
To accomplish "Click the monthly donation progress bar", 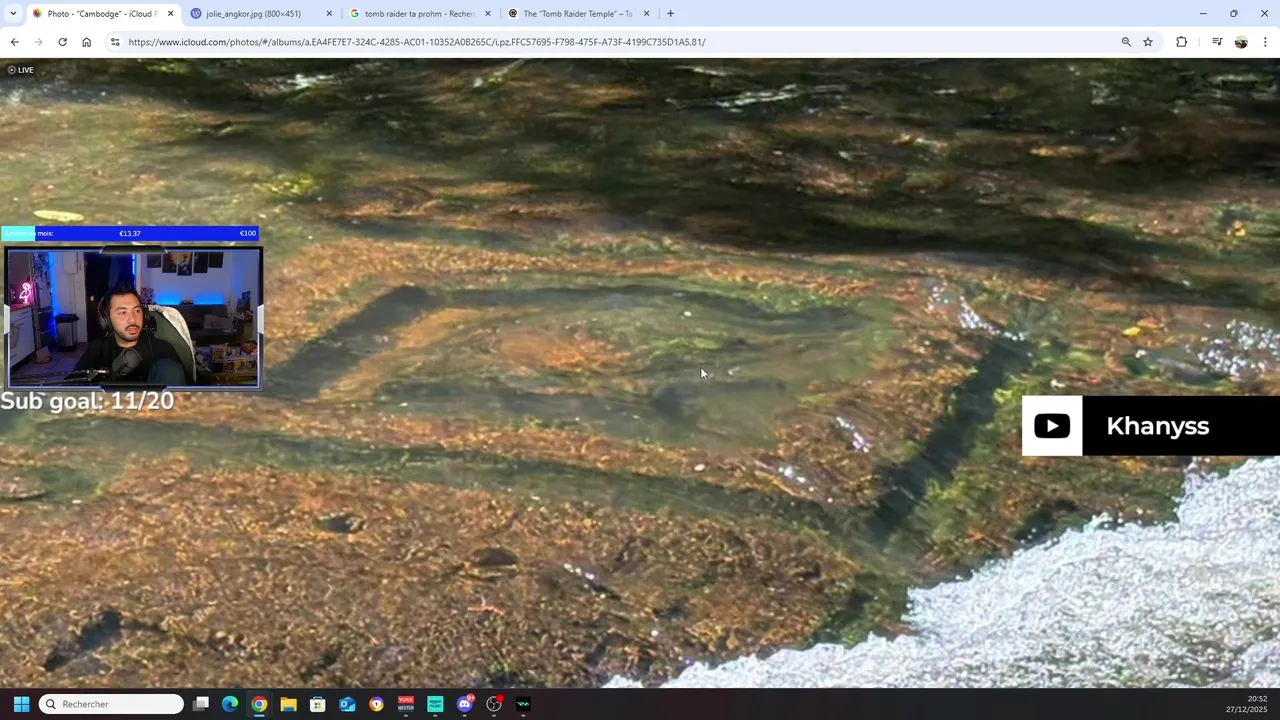I will tap(130, 233).
